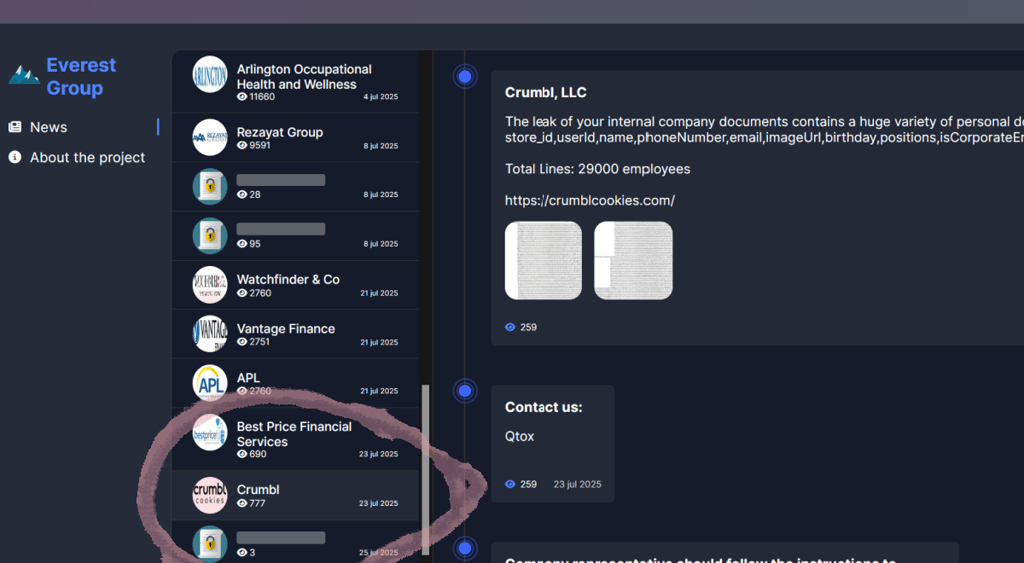Click the newspaper icon beside News
The height and width of the screenshot is (563, 1024).
(14, 127)
